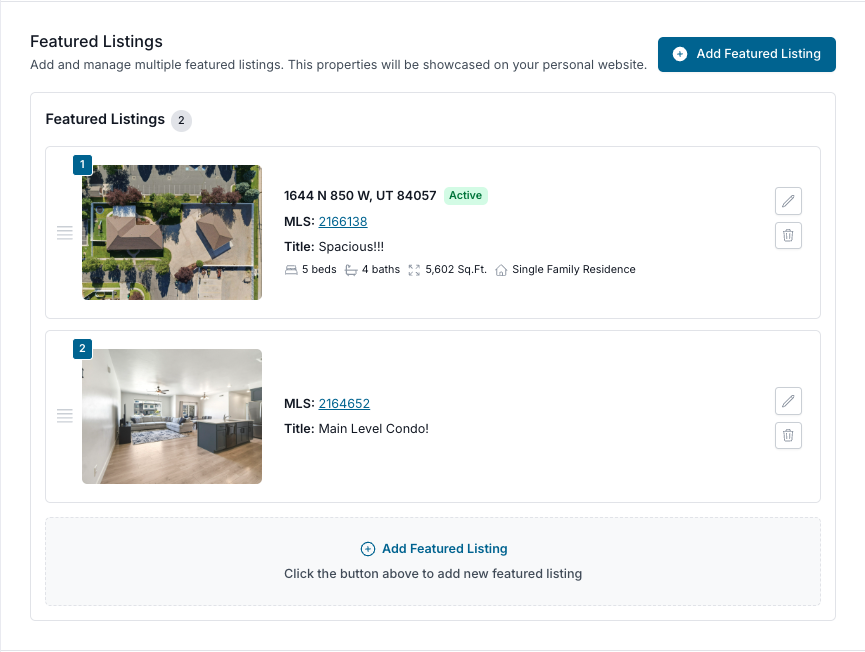Click the listings count badge 2
Screen dimensions: 865x652
(181, 120)
